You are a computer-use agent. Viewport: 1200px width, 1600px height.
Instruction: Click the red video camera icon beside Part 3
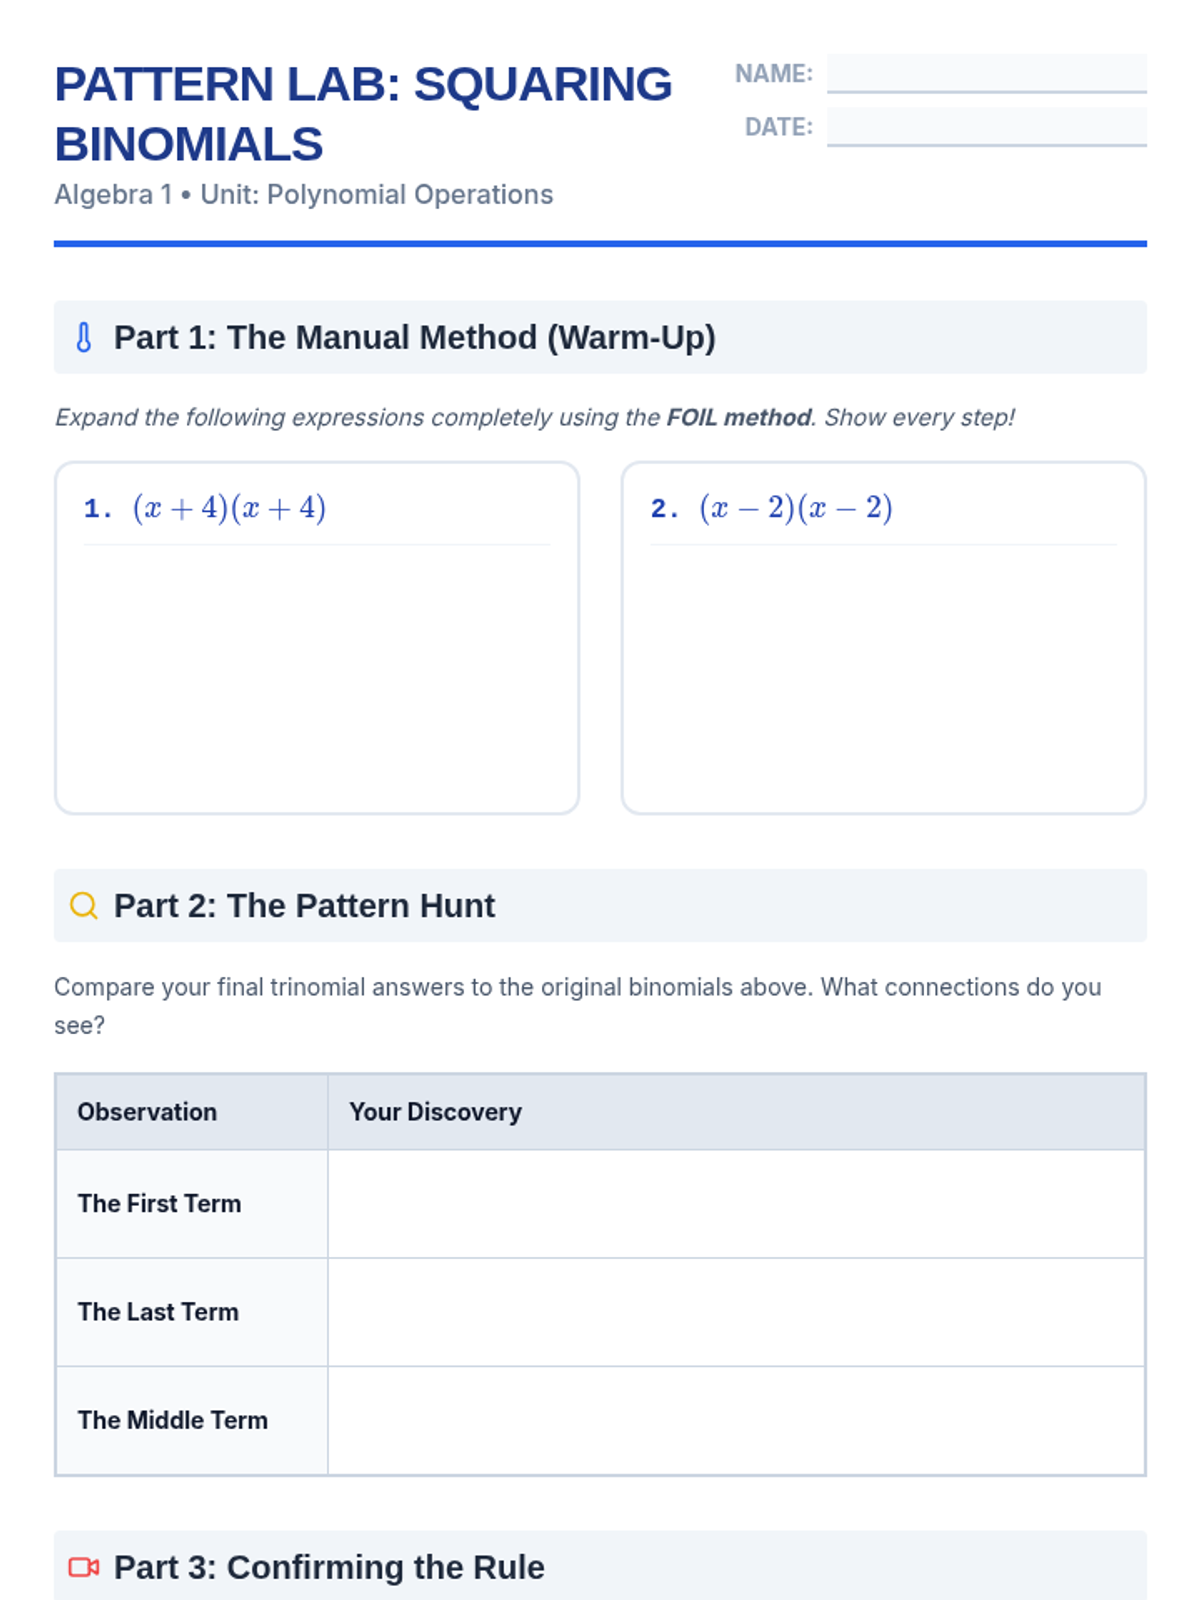tap(84, 1567)
